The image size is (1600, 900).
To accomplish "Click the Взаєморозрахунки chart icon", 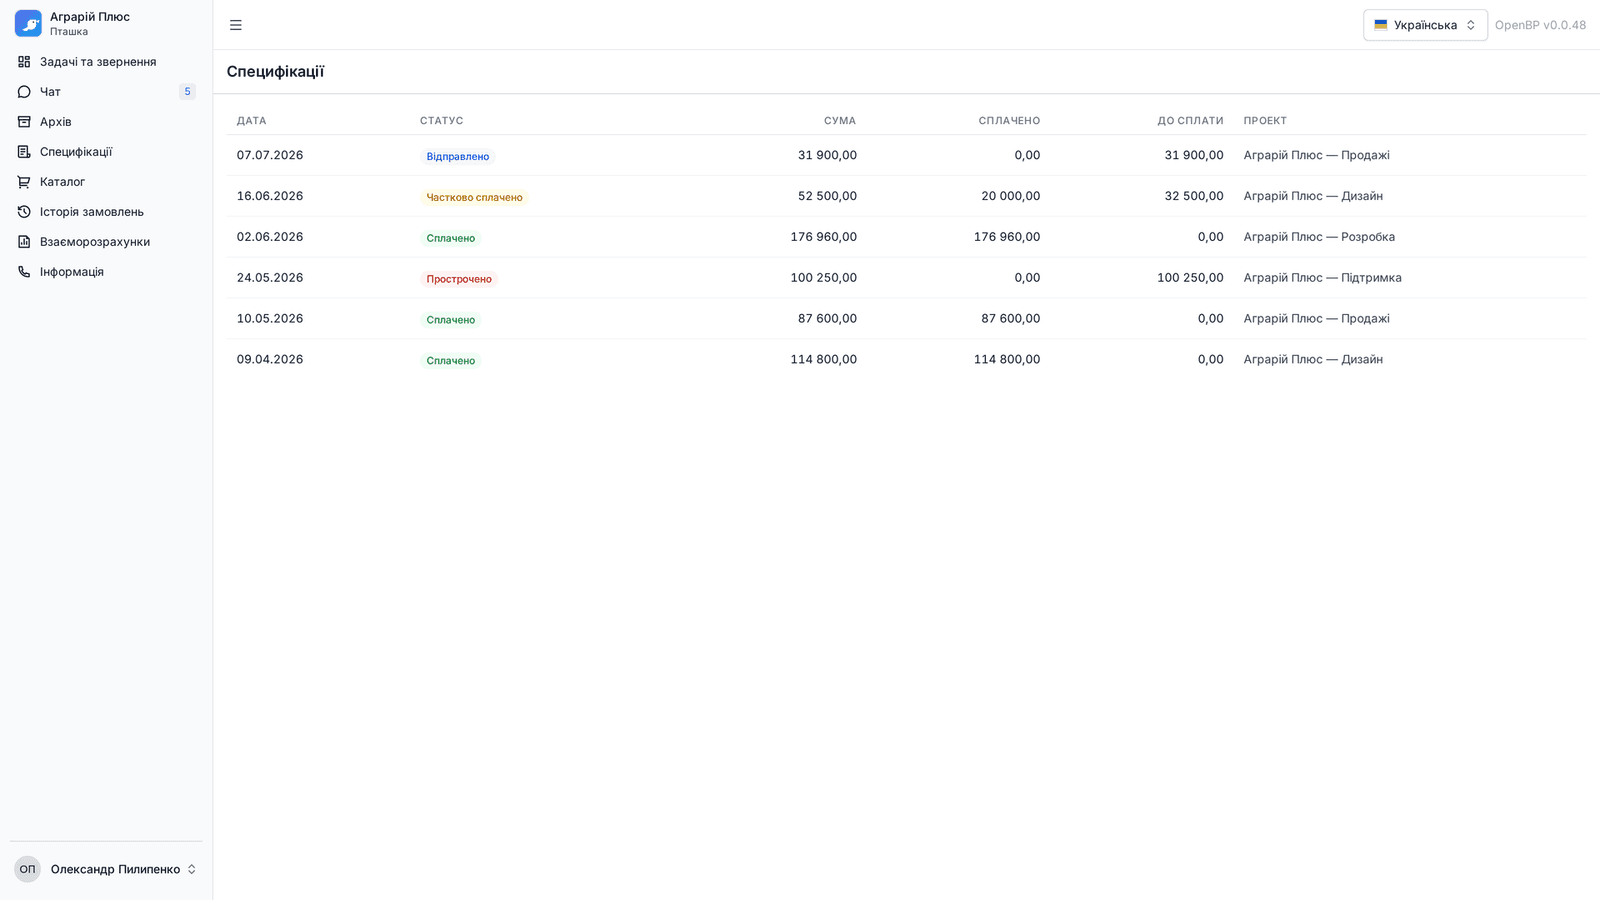I will 24,242.
